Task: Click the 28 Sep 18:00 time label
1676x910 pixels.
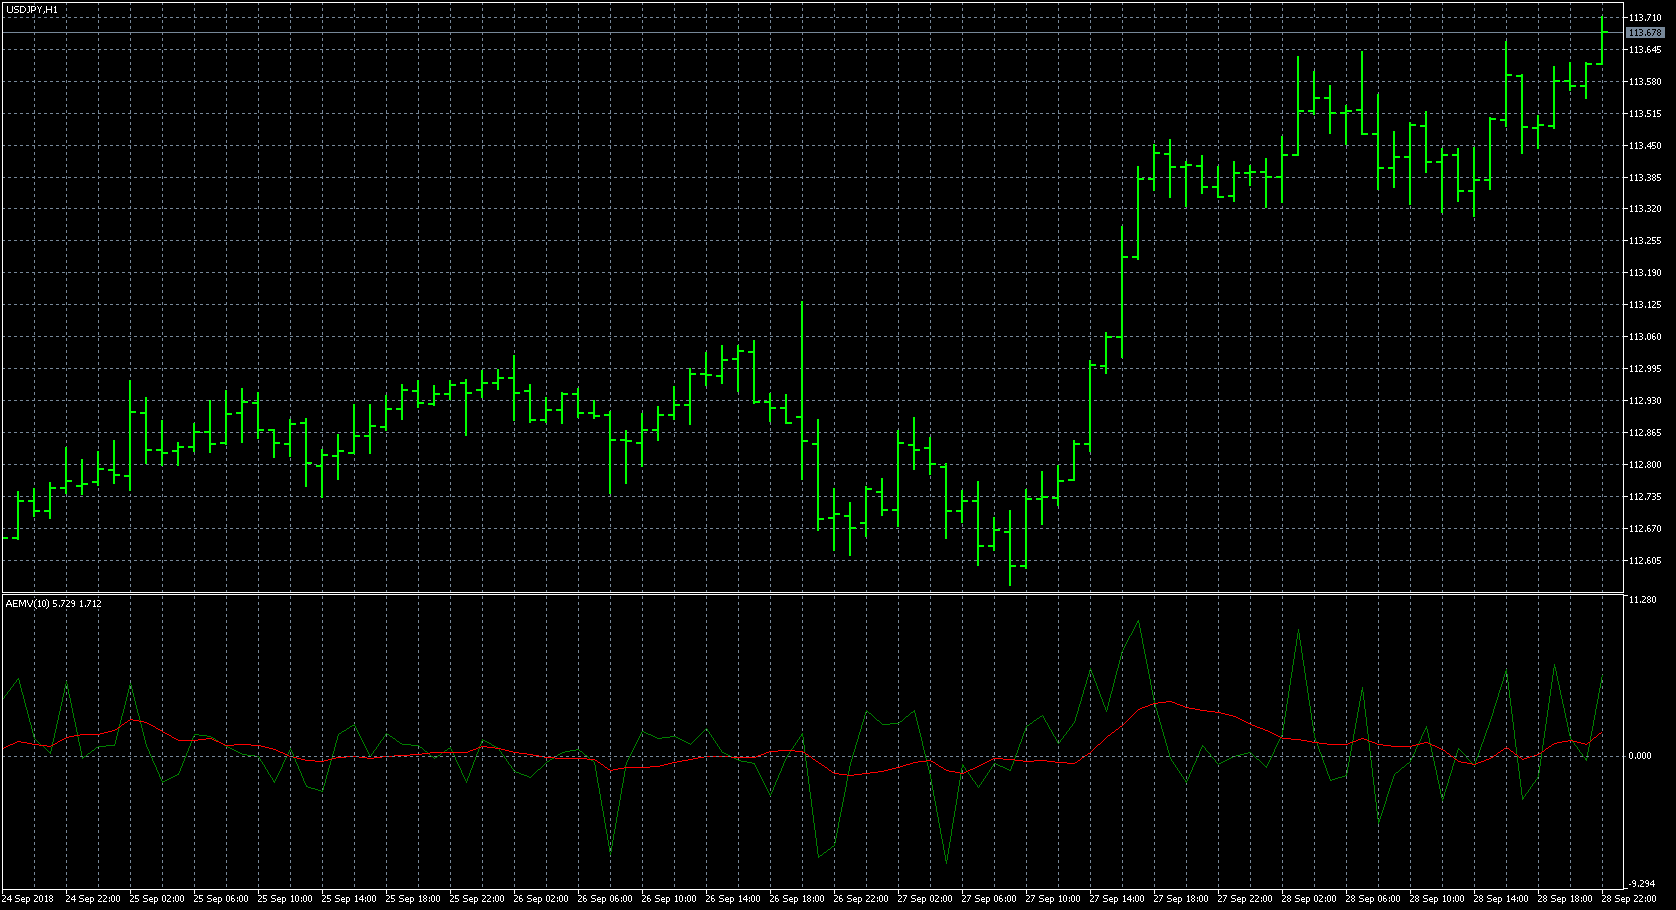Action: 1565,899
